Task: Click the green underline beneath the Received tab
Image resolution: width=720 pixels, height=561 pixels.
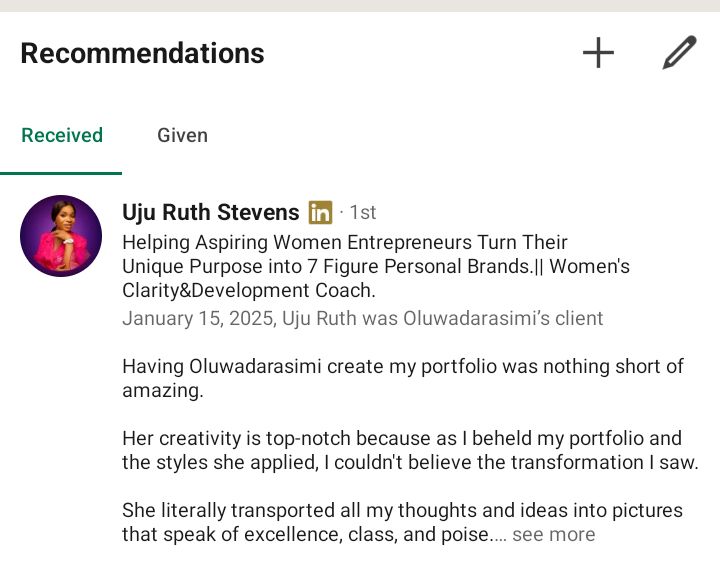Action: [x=61, y=173]
